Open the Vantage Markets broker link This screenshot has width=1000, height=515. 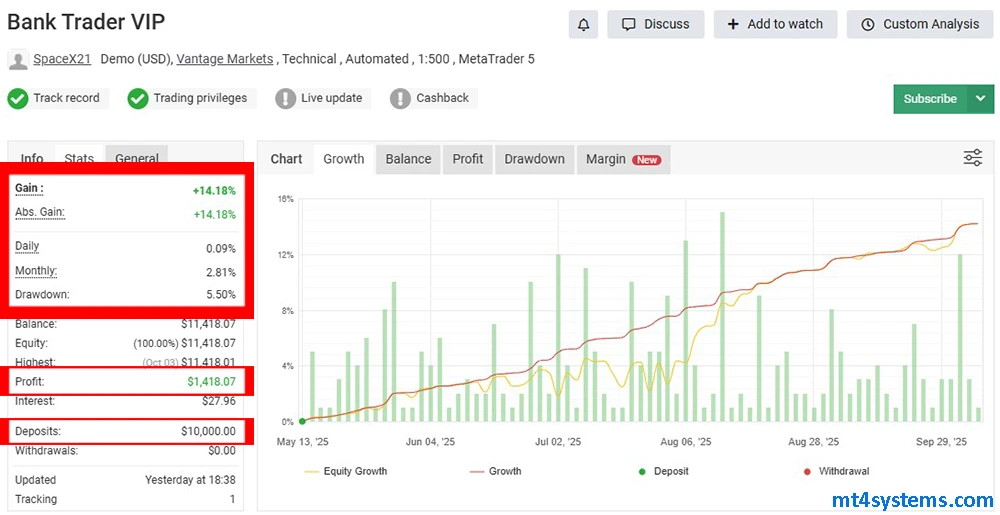tap(224, 59)
